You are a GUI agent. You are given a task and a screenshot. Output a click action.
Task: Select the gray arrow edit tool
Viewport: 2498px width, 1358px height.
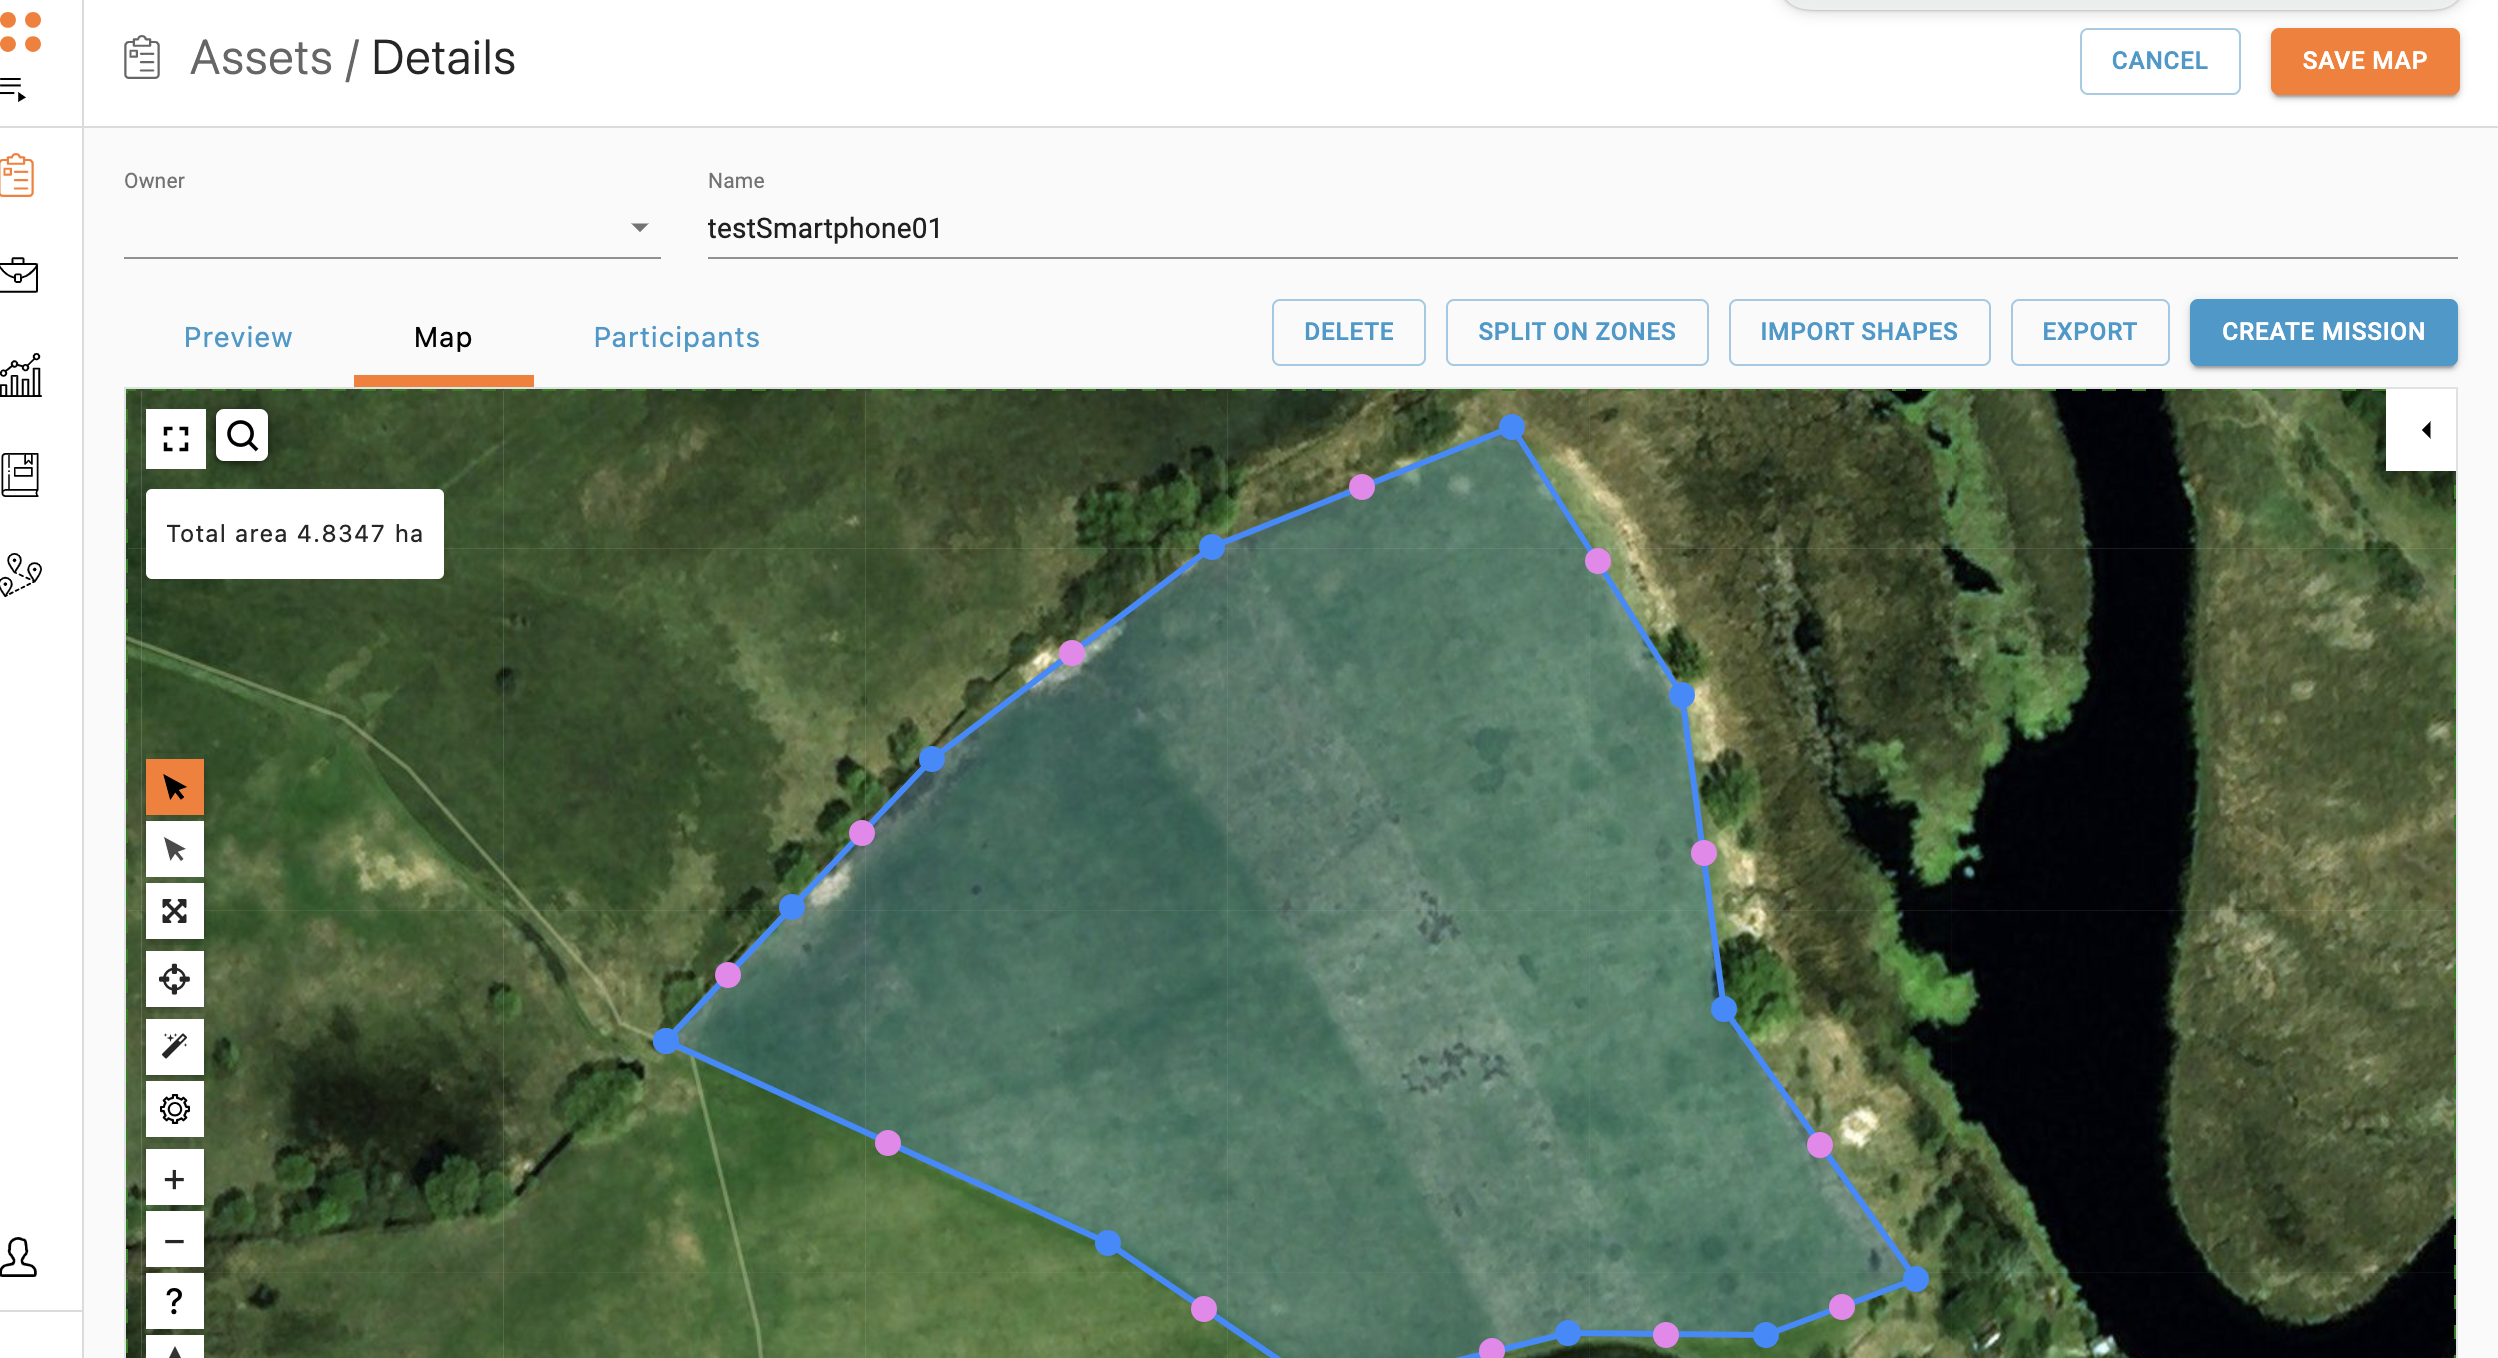click(175, 850)
